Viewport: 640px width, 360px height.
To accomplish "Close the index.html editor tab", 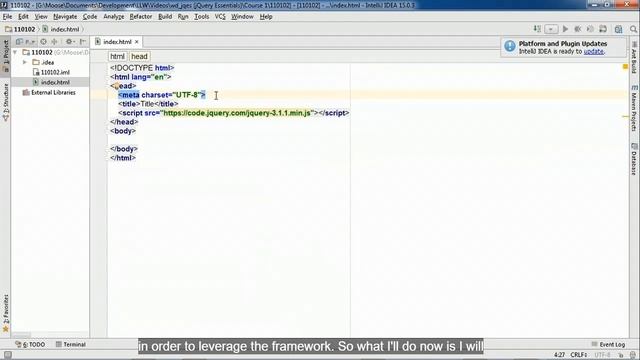I will [137, 42].
